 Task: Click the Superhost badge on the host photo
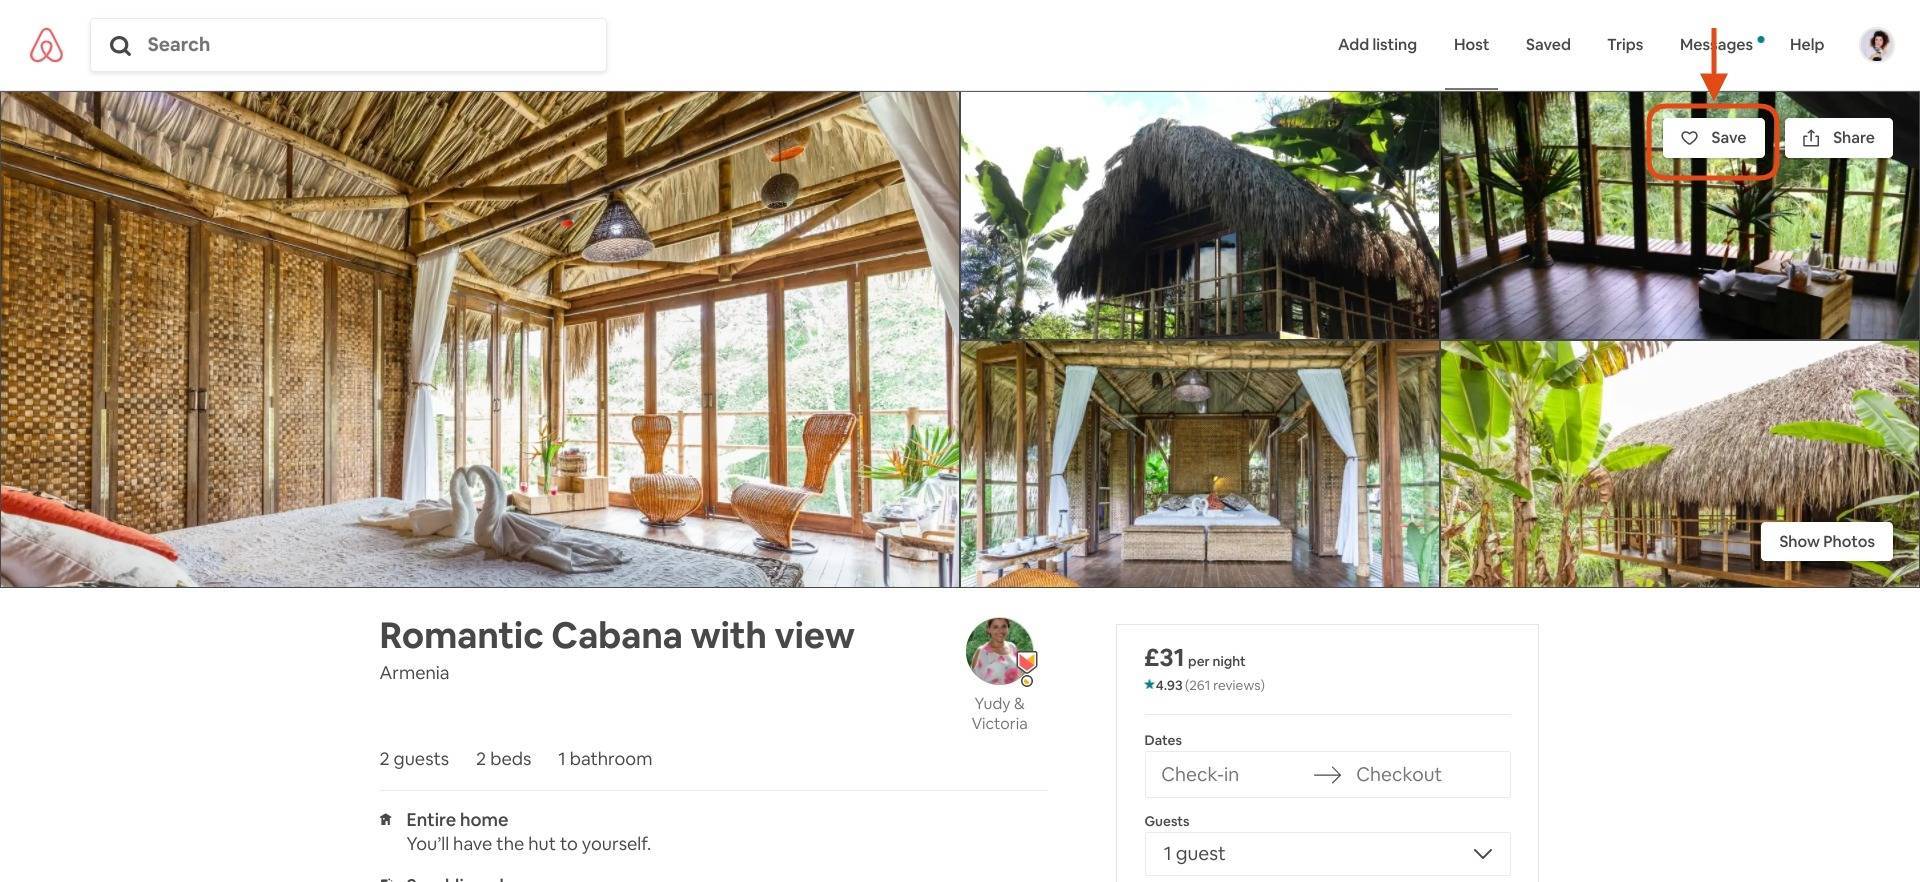[x=1027, y=662]
